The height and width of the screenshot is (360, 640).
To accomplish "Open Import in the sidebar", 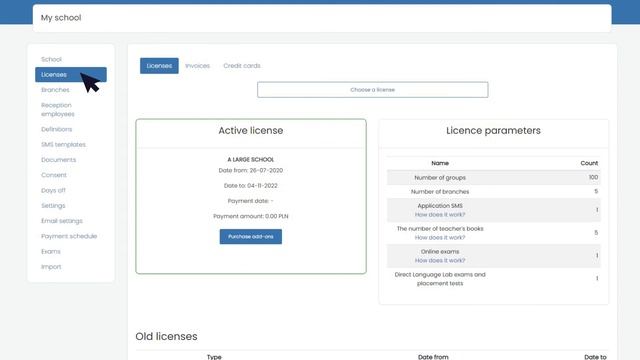I will click(x=51, y=267).
